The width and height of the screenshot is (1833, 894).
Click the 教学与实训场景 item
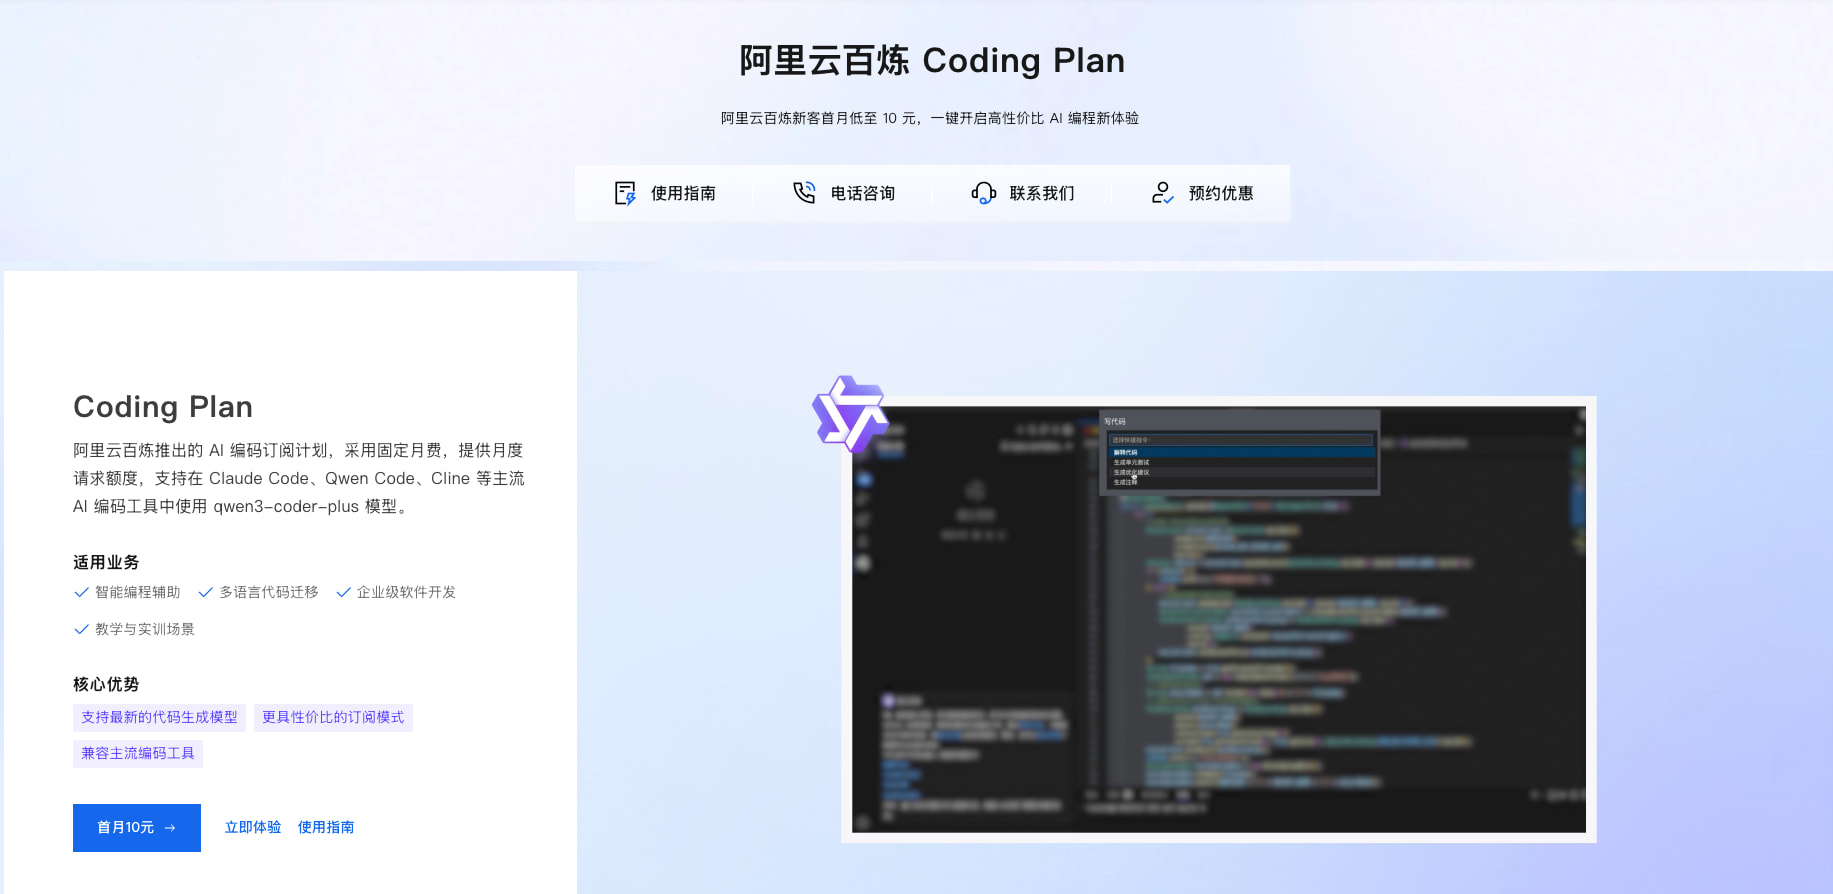(x=134, y=629)
